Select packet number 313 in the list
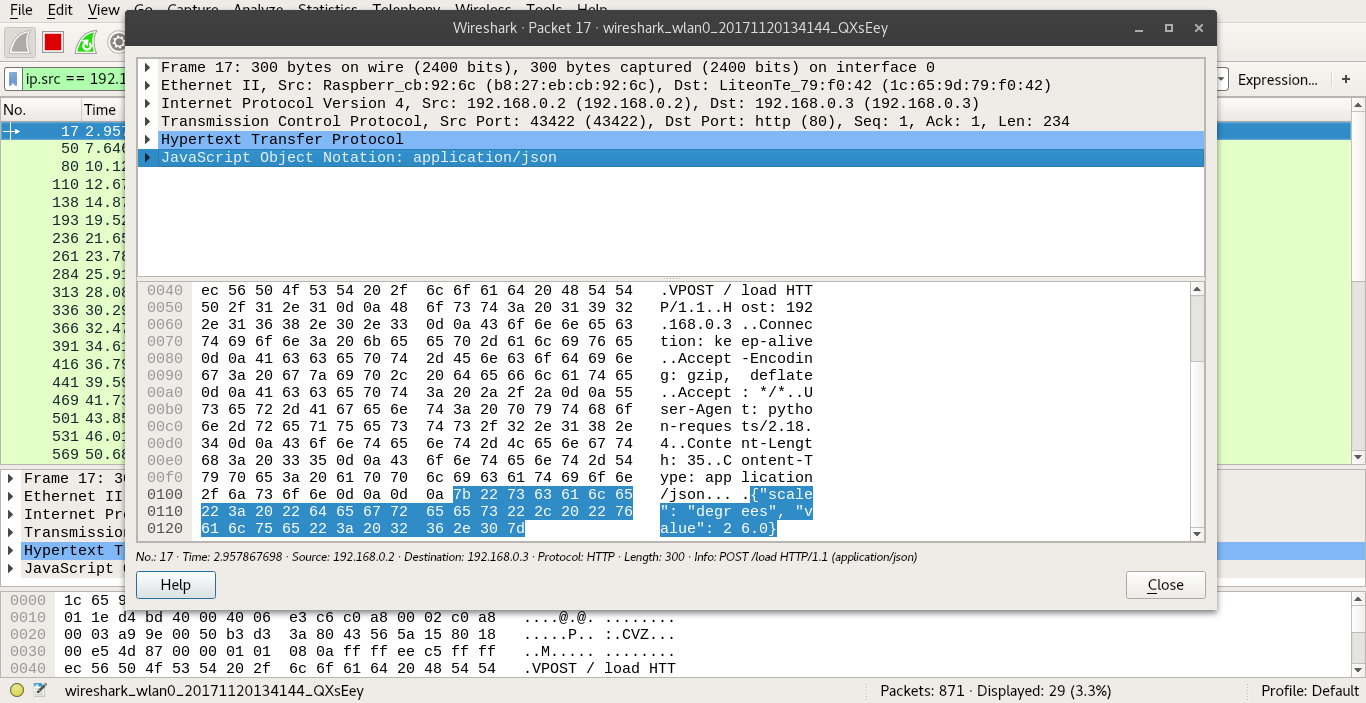The height and width of the screenshot is (703, 1366). pos(64,293)
